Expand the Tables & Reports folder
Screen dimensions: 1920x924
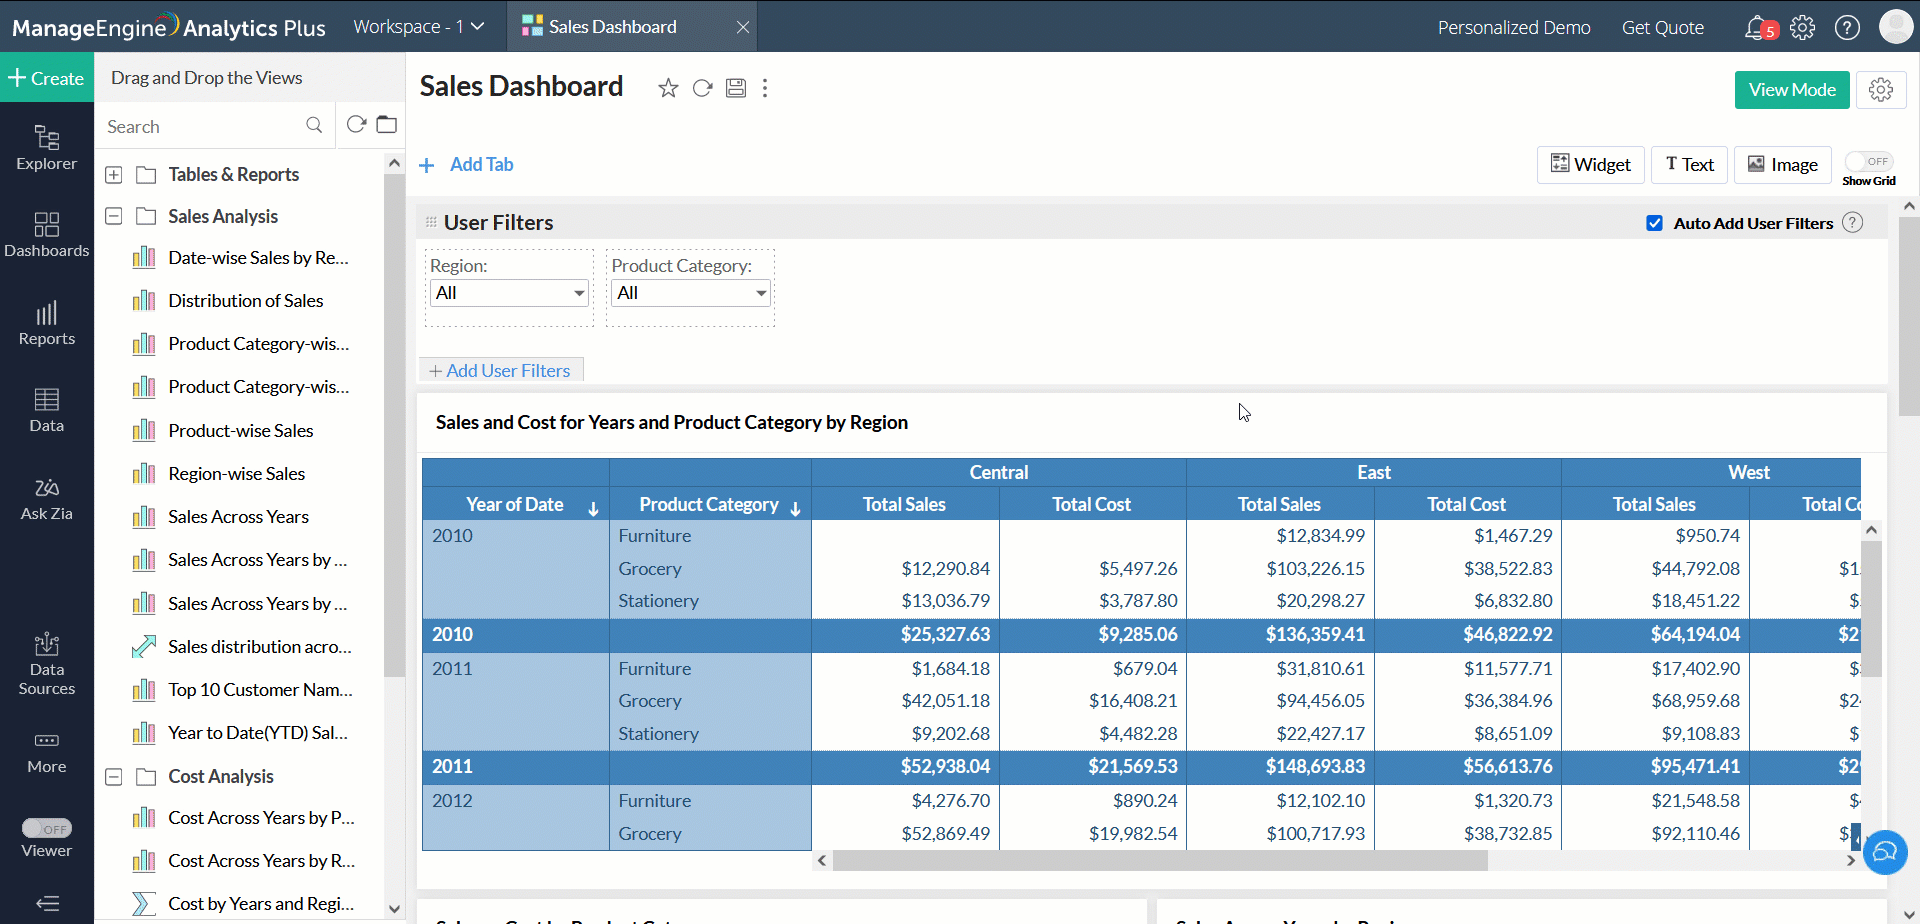[113, 174]
